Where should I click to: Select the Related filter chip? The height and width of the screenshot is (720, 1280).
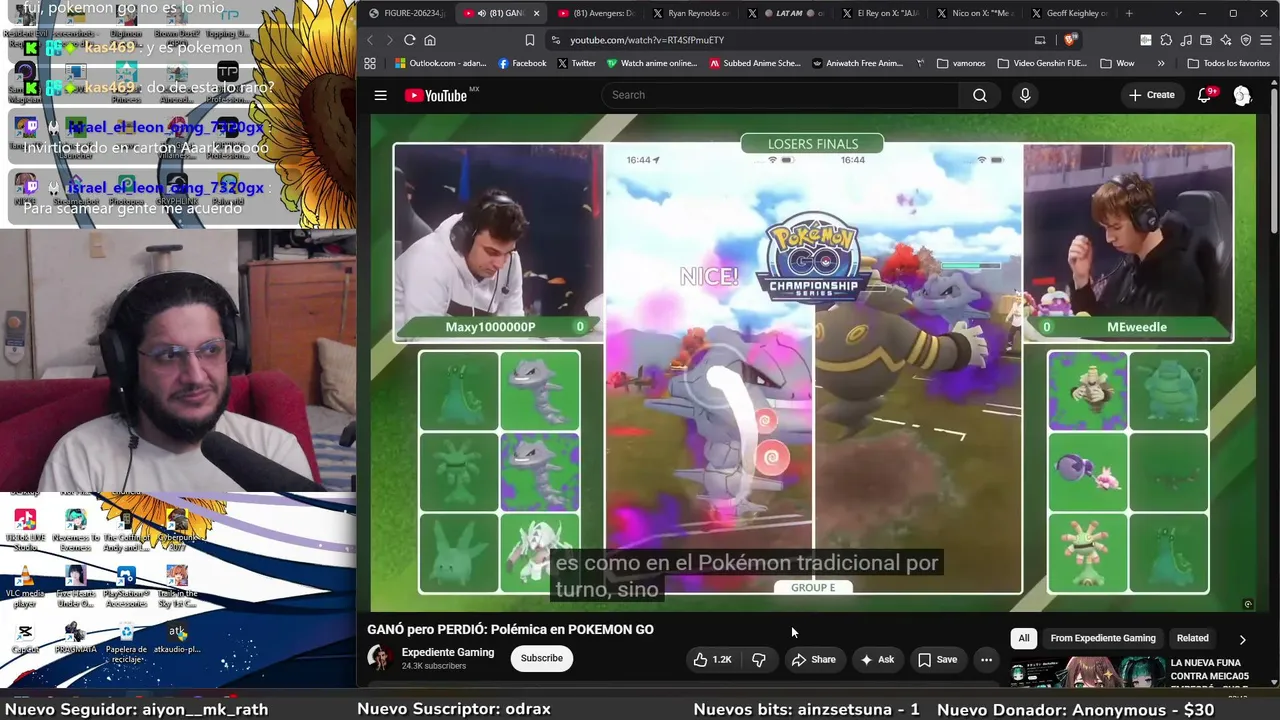coord(1192,638)
